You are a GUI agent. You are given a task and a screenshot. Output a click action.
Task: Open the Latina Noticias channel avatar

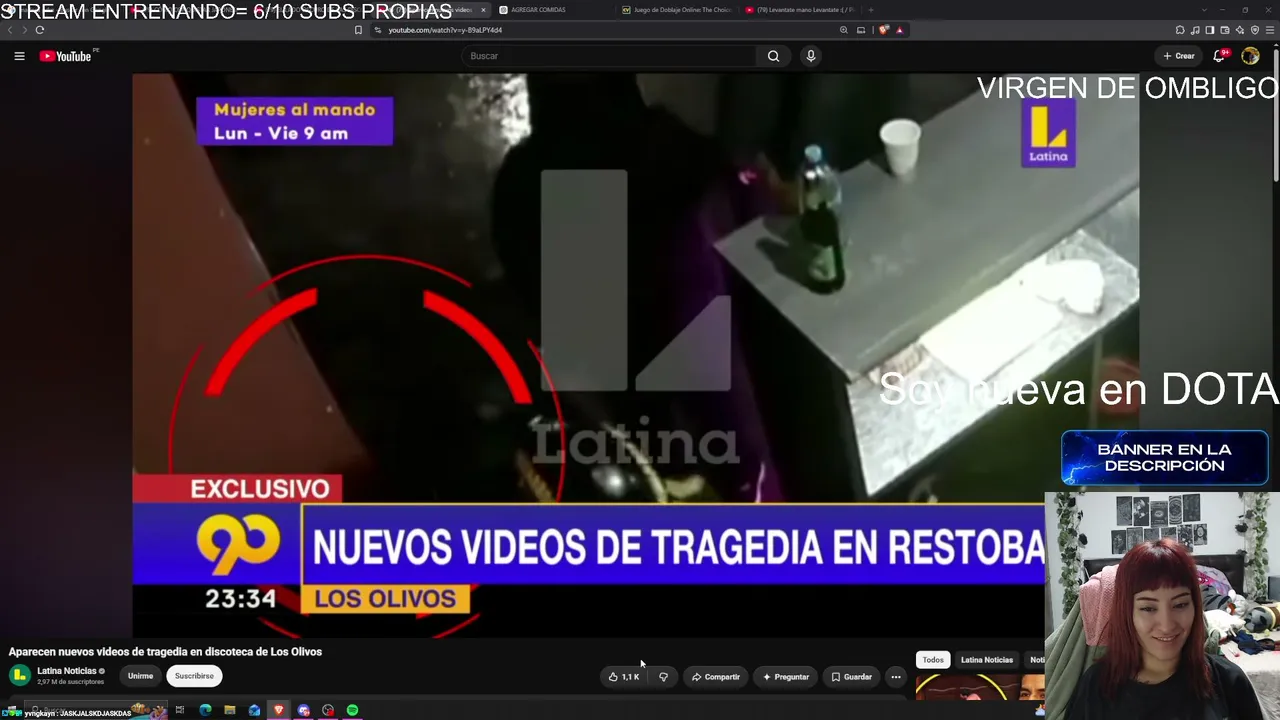point(19,675)
